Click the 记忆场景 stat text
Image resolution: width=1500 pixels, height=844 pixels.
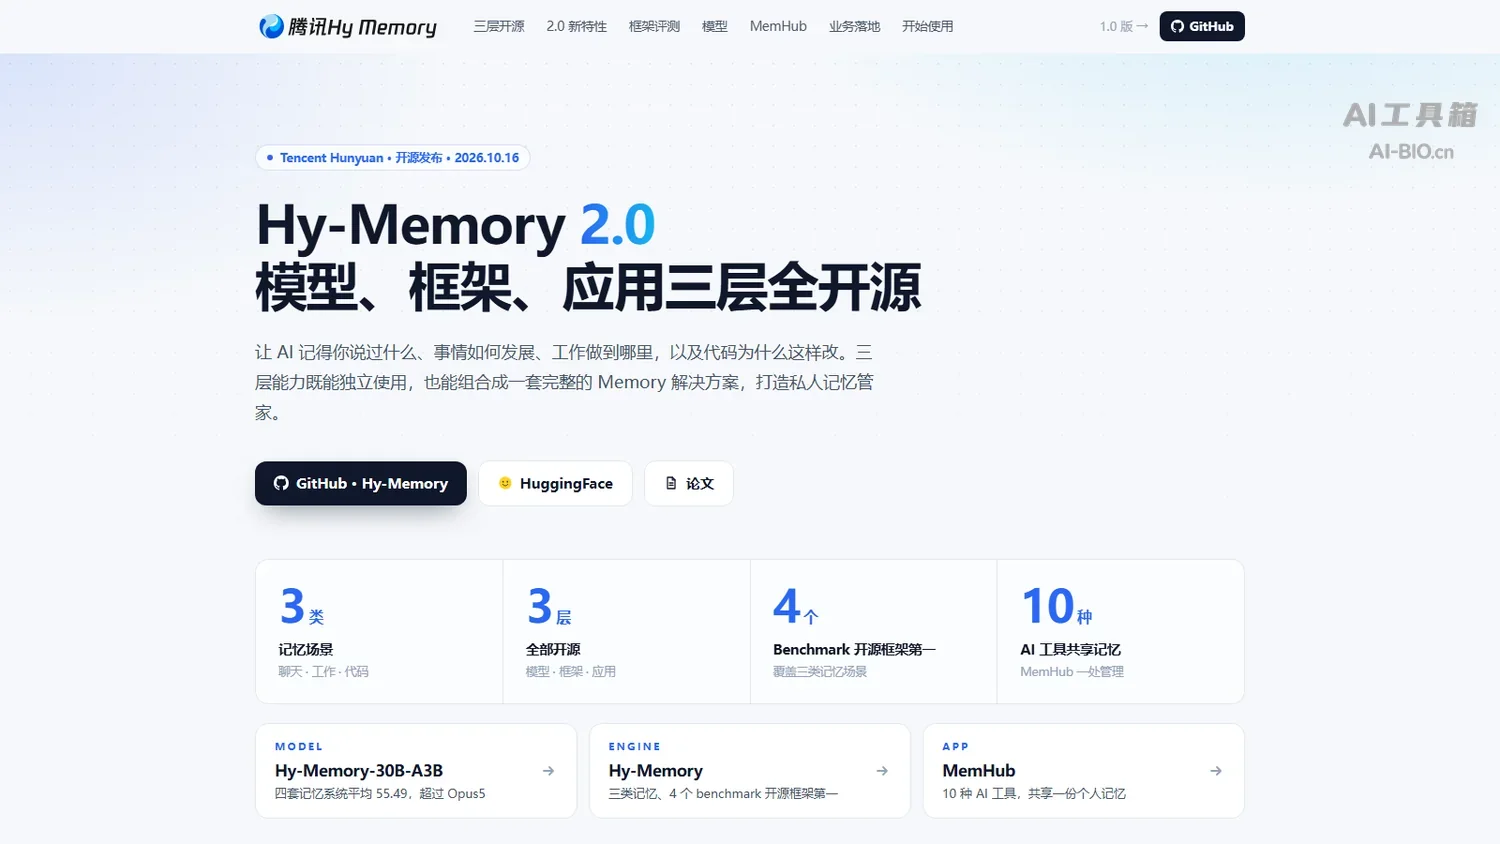click(x=306, y=649)
